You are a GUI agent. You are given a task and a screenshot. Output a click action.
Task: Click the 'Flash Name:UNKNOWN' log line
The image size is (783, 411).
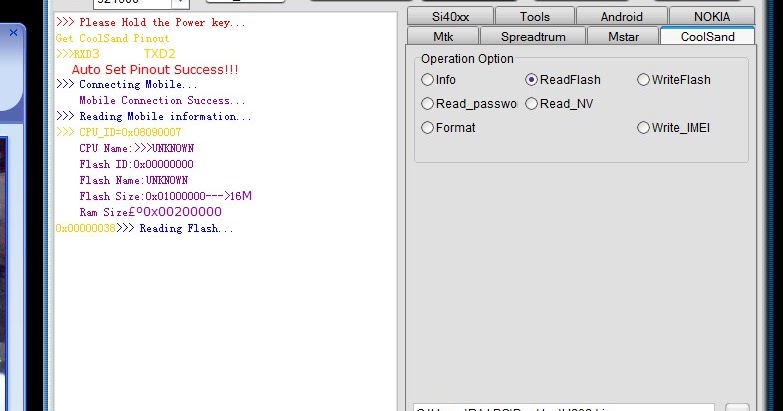(x=133, y=180)
